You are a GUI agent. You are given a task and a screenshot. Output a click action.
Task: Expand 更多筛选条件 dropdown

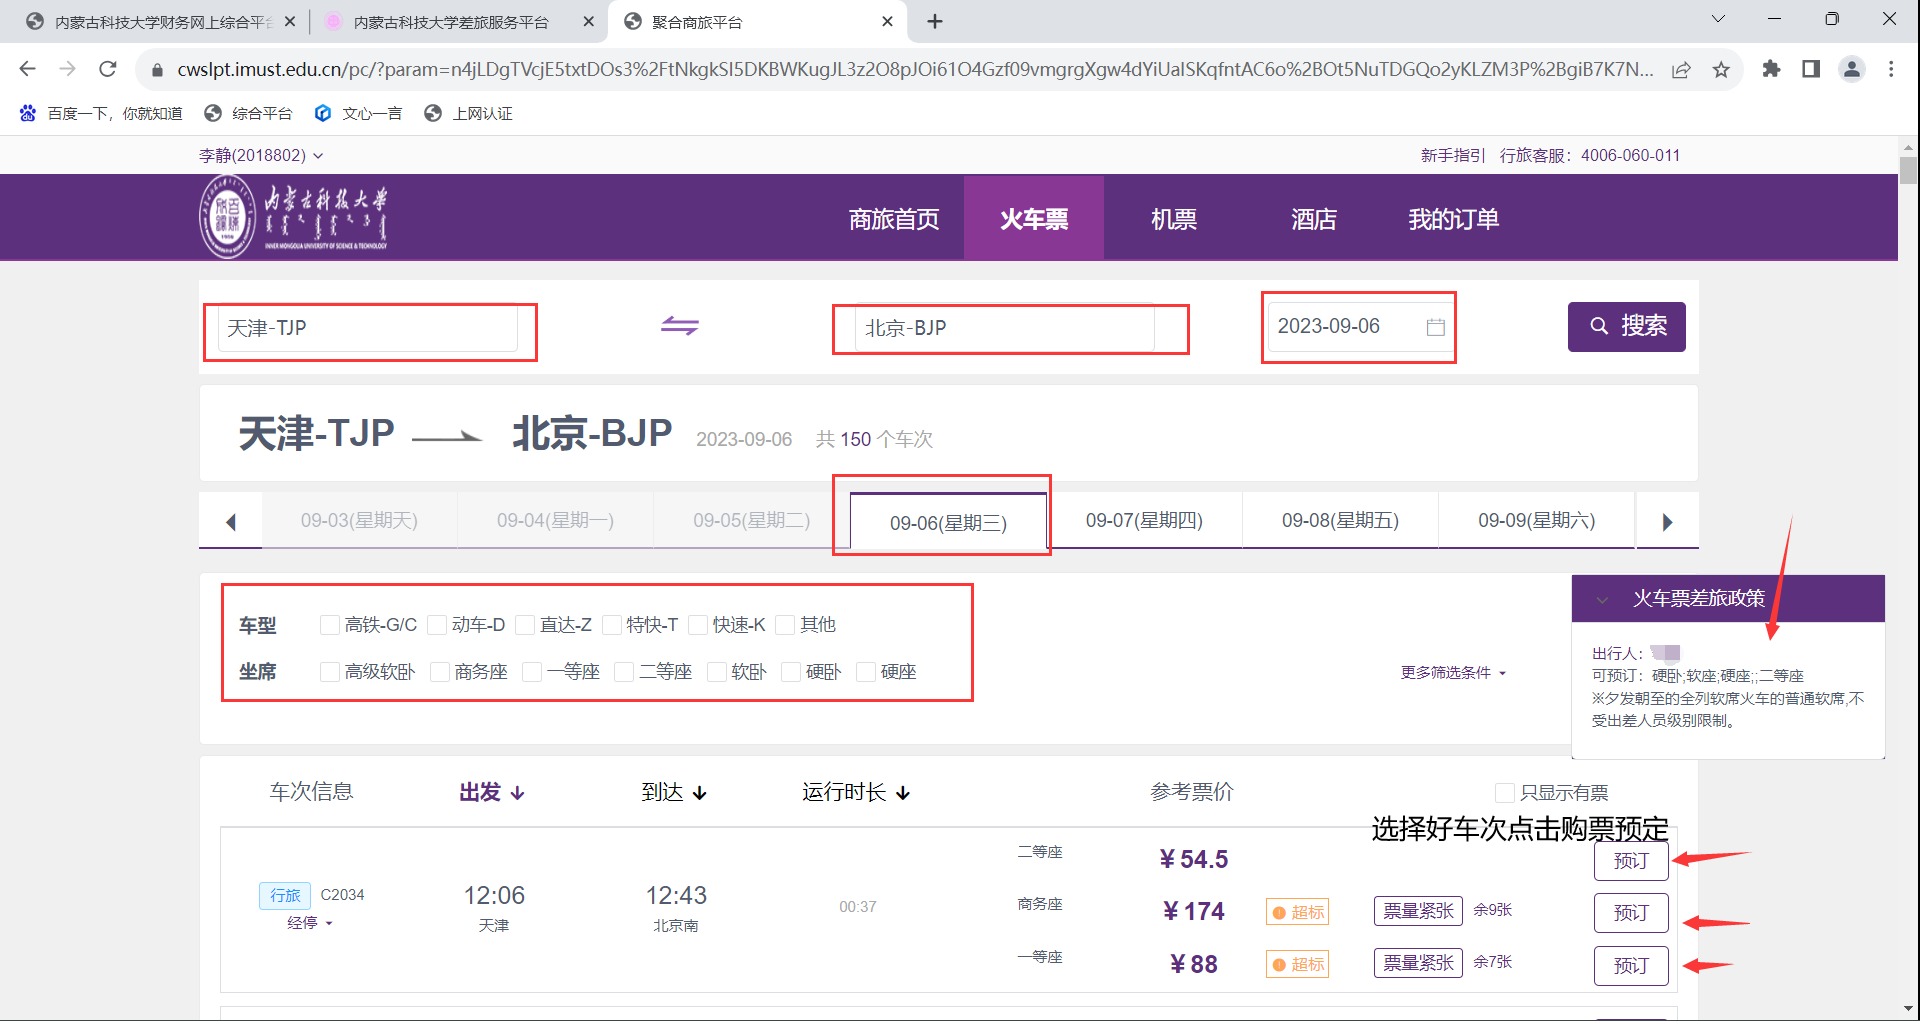point(1452,673)
